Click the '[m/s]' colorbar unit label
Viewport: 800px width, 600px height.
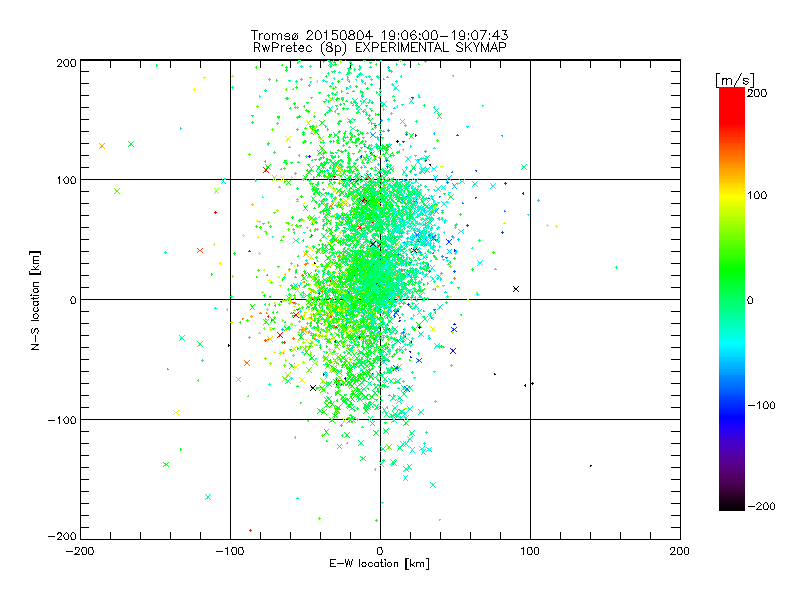(x=735, y=80)
